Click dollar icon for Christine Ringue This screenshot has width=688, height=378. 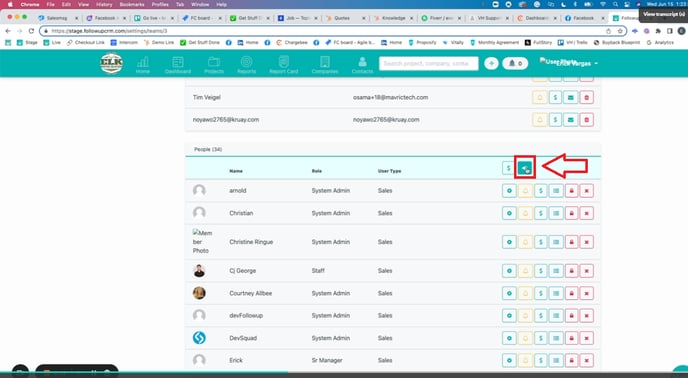(x=541, y=242)
